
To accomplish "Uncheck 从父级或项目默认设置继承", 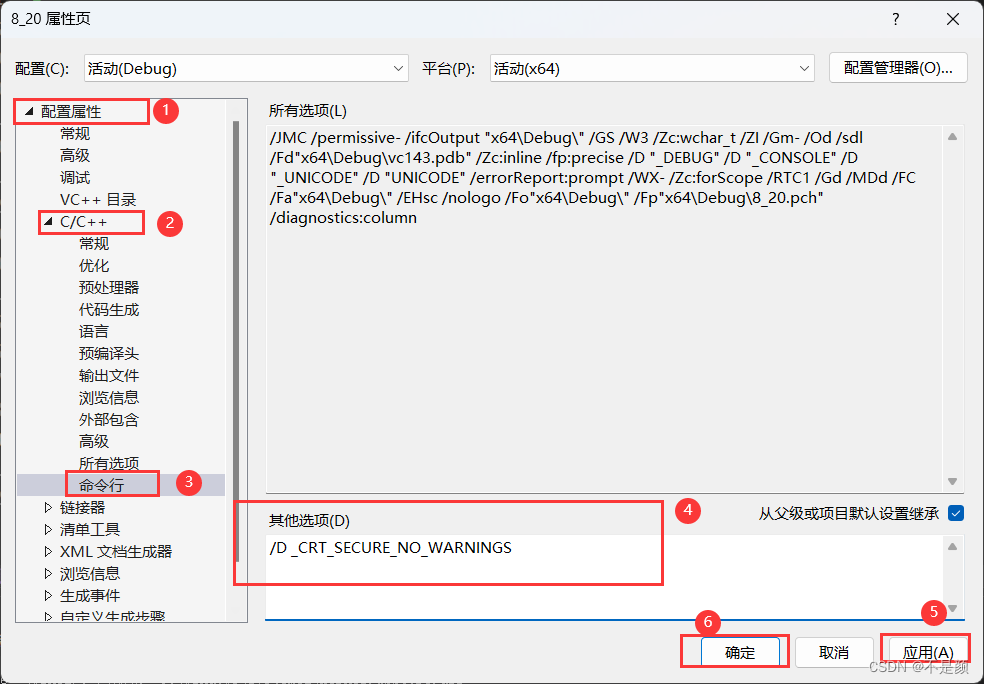I will pos(955,511).
